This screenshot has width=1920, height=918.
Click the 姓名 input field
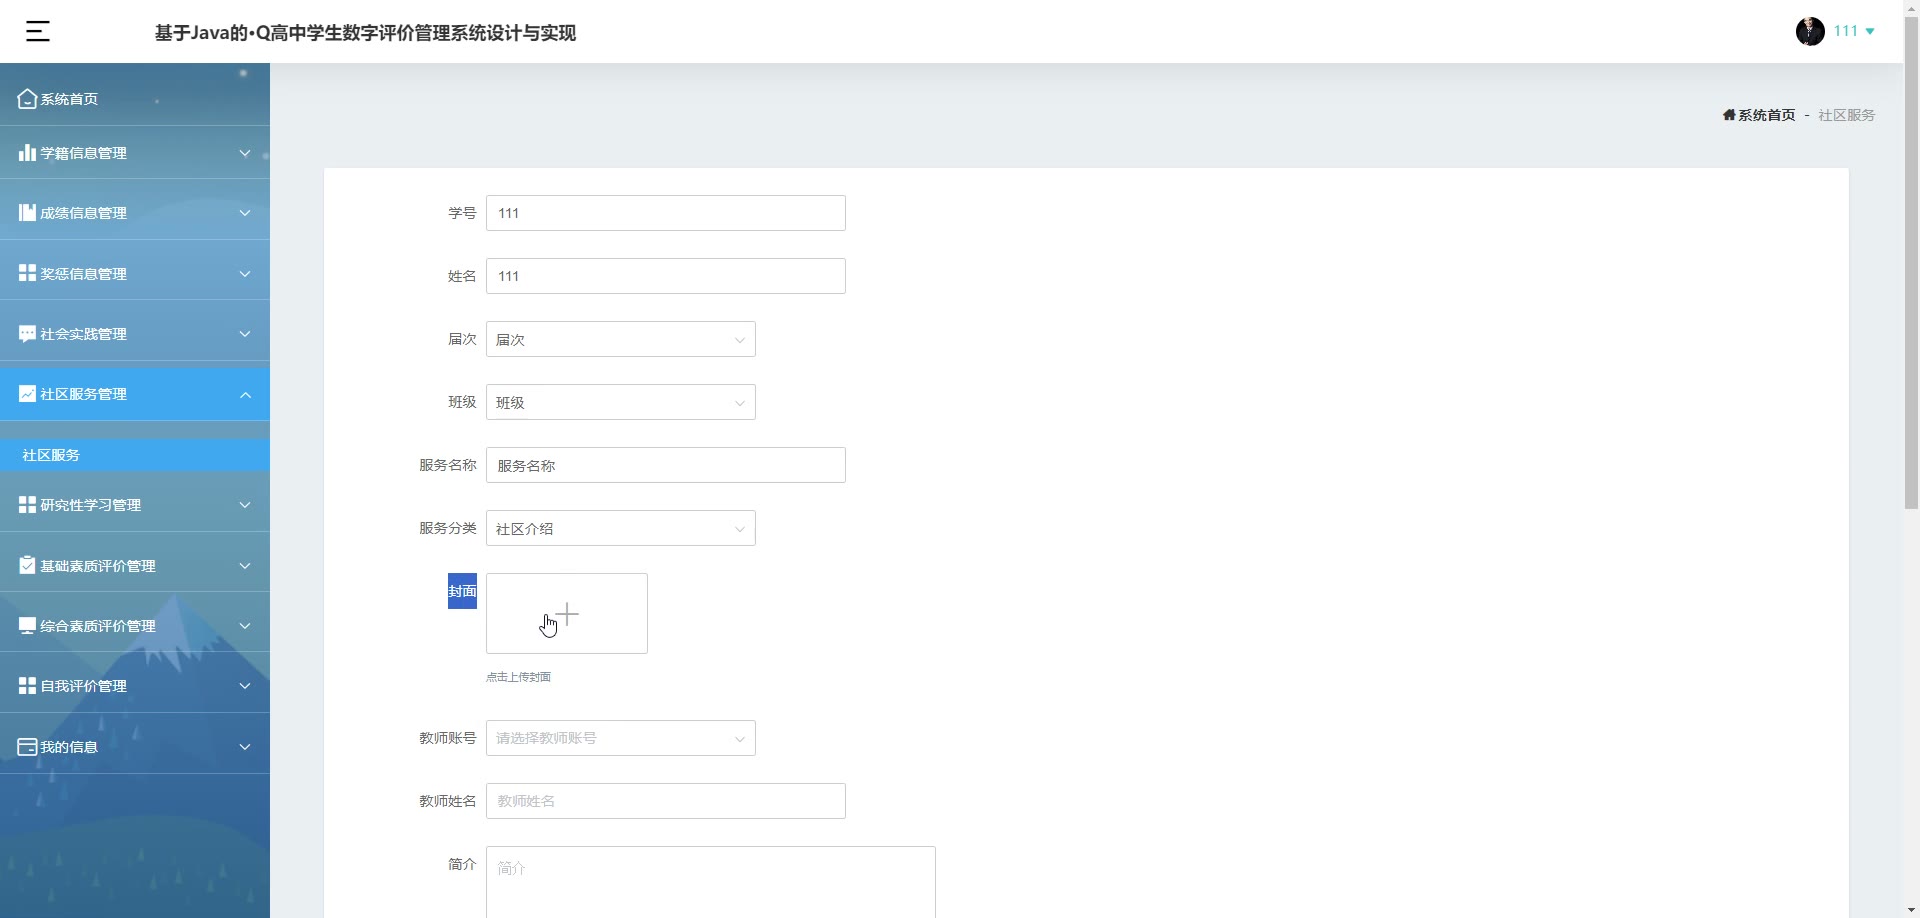(x=666, y=276)
